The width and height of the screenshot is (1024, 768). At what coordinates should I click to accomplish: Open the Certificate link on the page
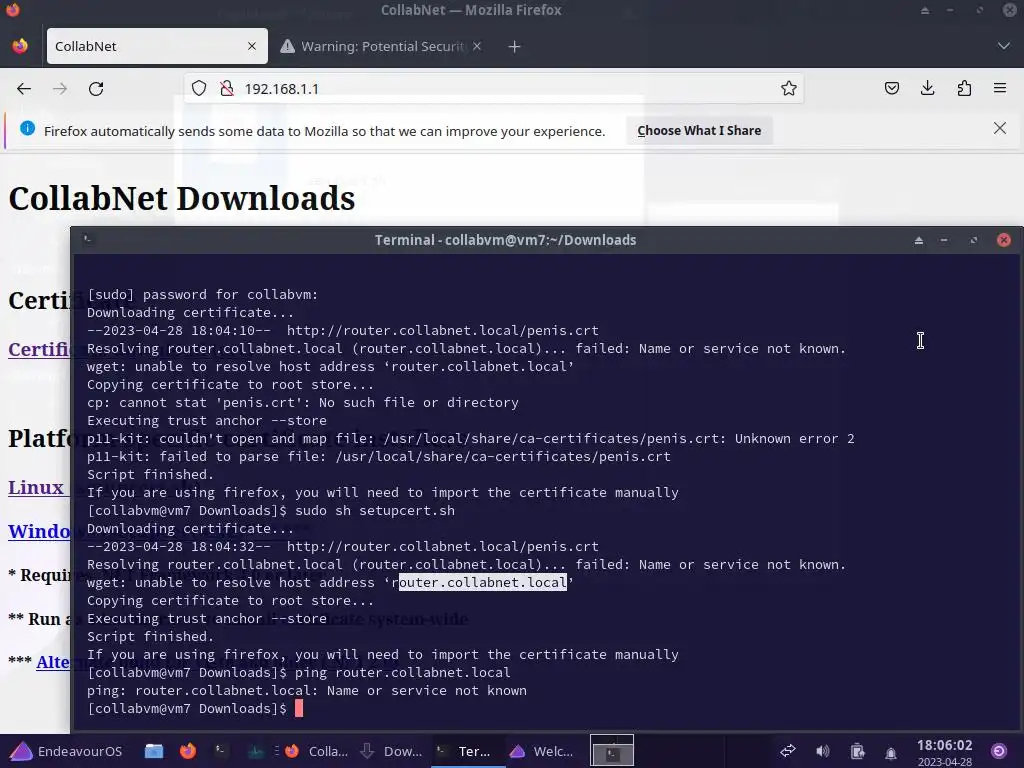[39, 349]
